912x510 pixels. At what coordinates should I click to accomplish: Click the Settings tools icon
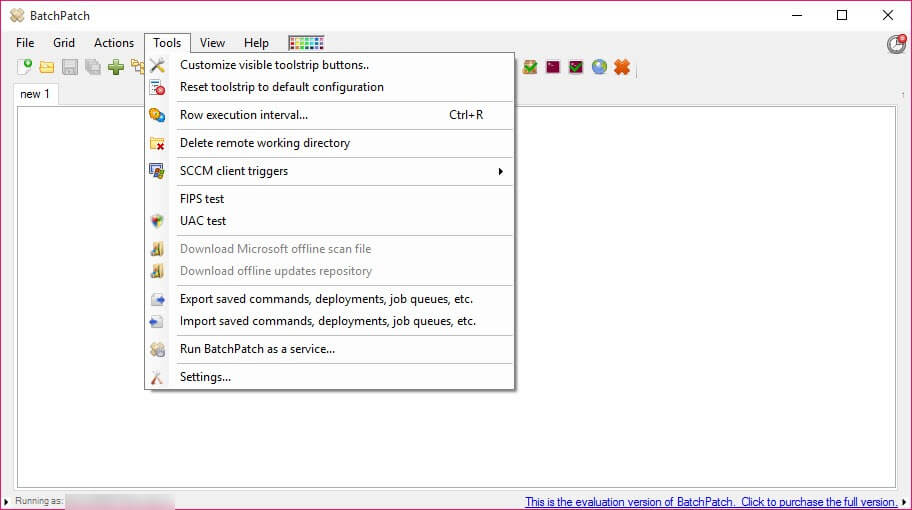click(157, 377)
